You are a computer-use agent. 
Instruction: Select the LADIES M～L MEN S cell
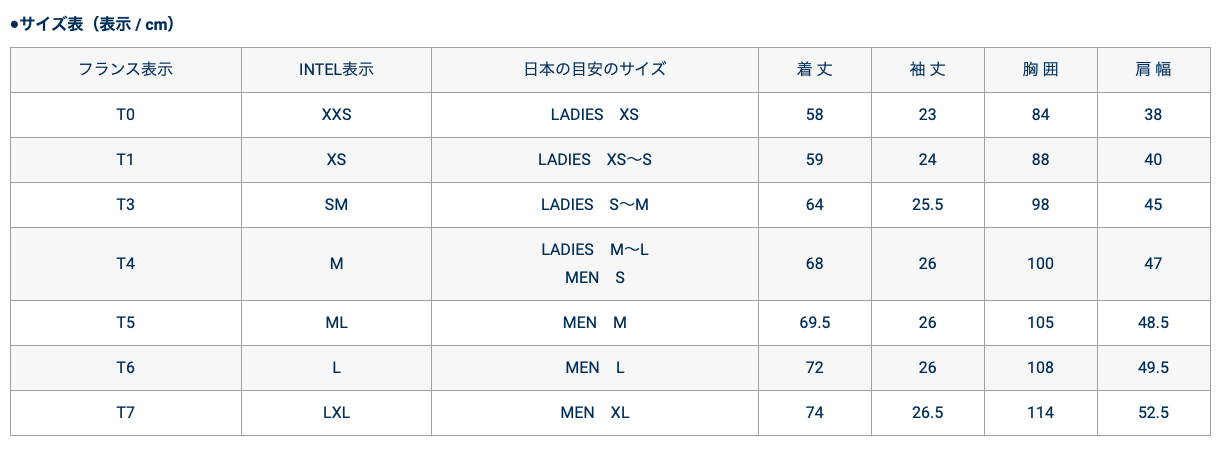coord(594,264)
